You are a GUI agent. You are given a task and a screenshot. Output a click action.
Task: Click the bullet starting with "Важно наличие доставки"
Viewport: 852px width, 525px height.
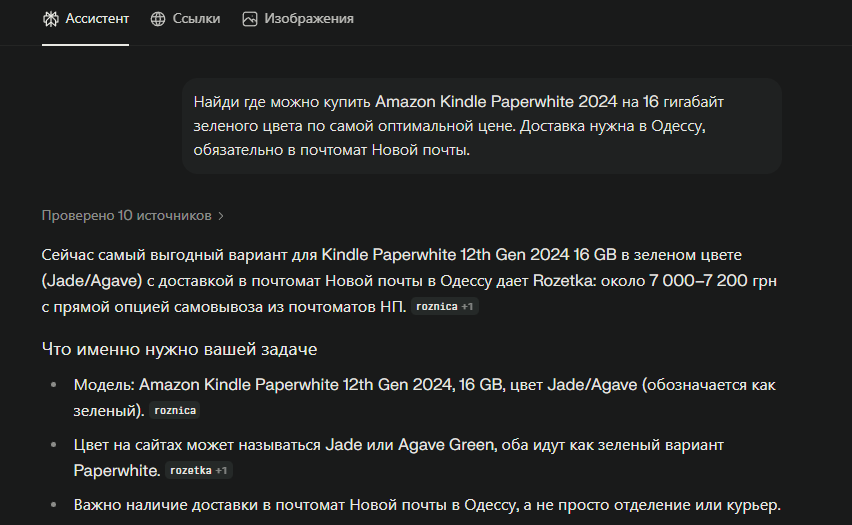coord(426,504)
